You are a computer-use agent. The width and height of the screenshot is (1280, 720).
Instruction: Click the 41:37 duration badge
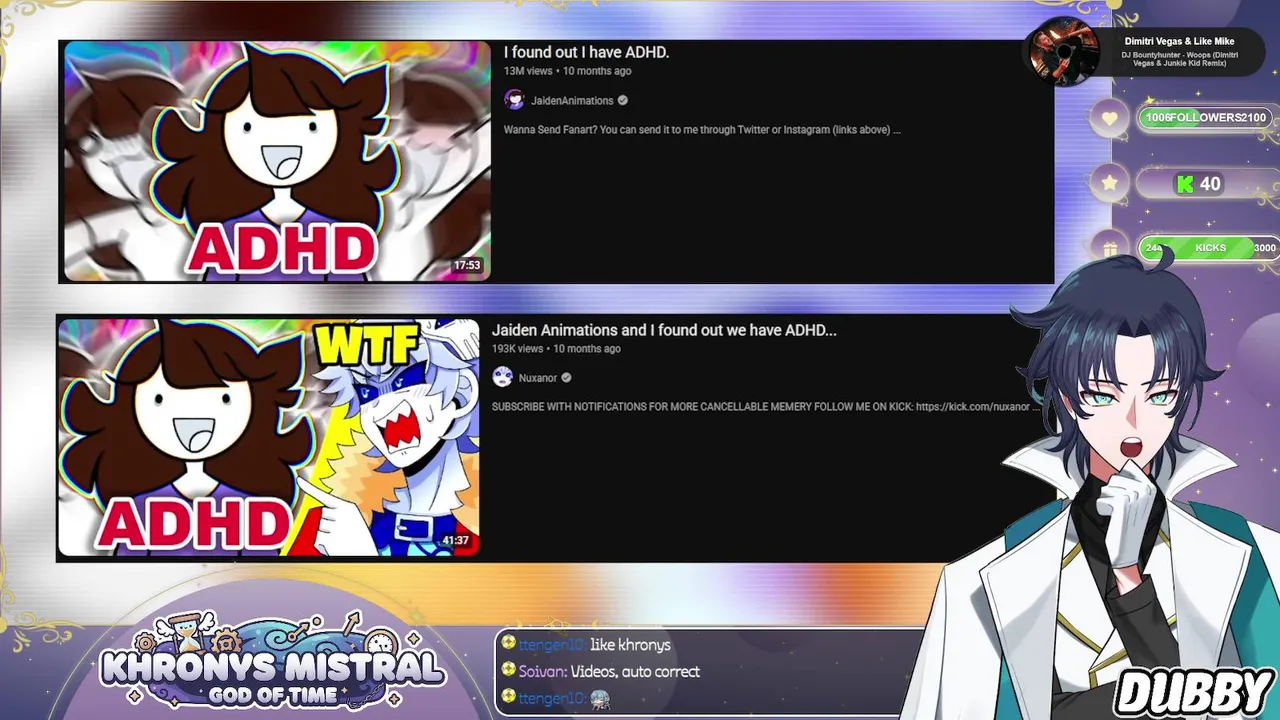click(x=456, y=540)
